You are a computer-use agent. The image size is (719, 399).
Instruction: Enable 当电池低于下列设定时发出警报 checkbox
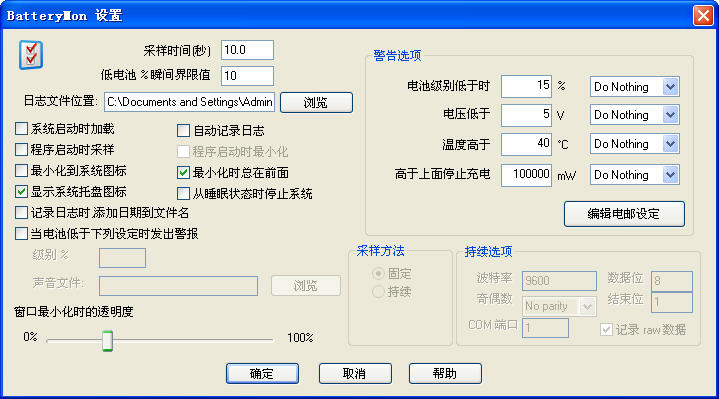(22, 234)
